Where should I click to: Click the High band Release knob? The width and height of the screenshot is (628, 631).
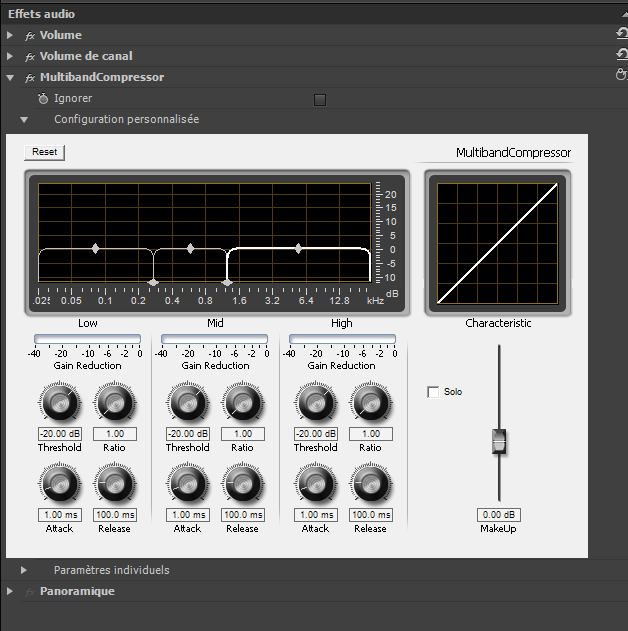click(371, 484)
